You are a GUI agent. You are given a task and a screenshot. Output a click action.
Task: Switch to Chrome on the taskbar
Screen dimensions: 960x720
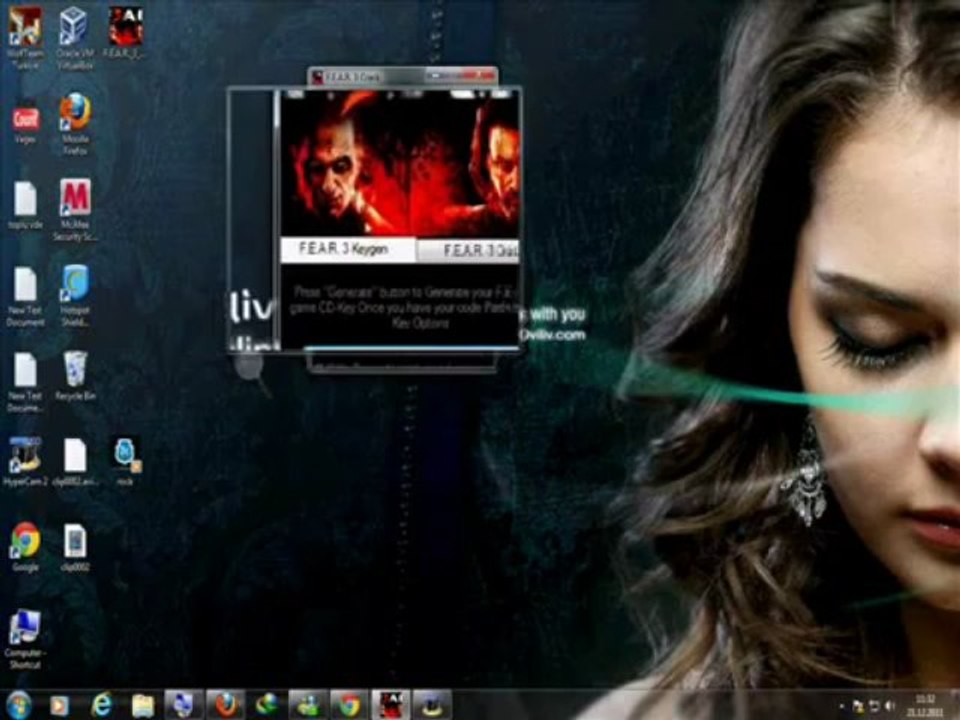[350, 705]
